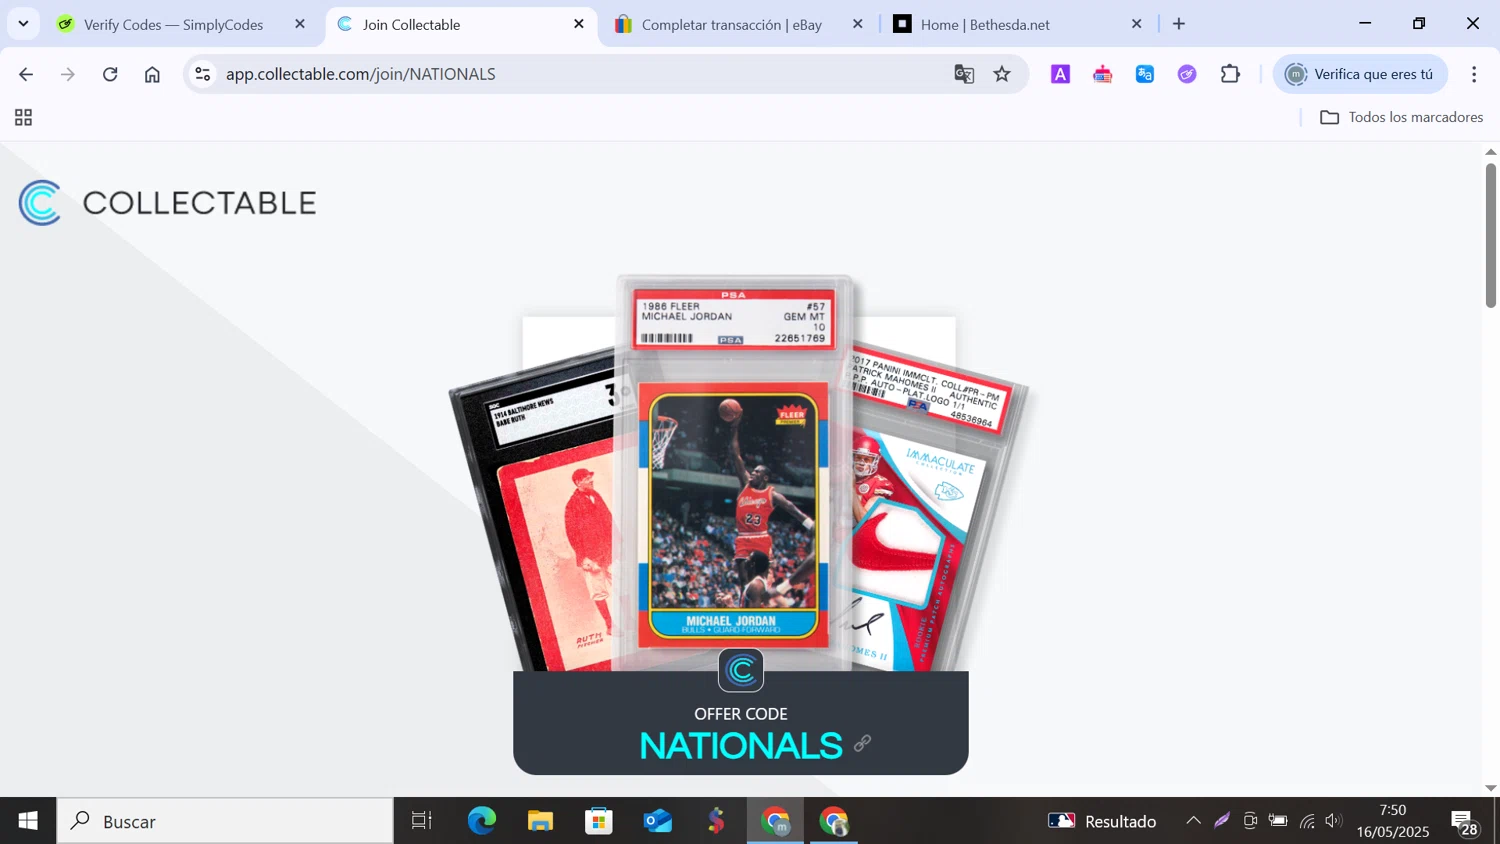This screenshot has width=1500, height=844.
Task: Click the page vertical scrollbar thumb
Action: point(1491,234)
